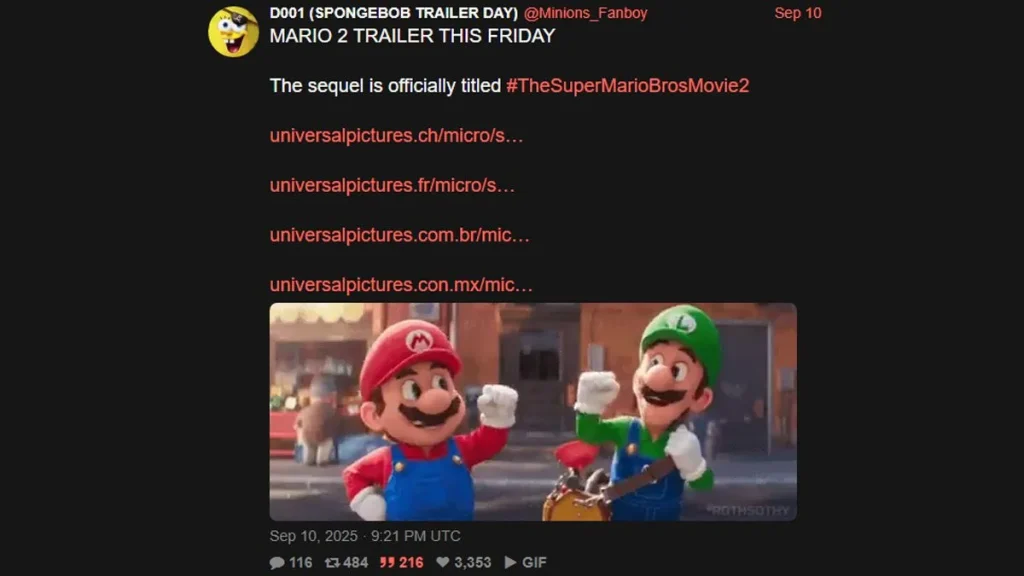Click the GIF label text
The width and height of the screenshot is (1024, 576).
534,562
